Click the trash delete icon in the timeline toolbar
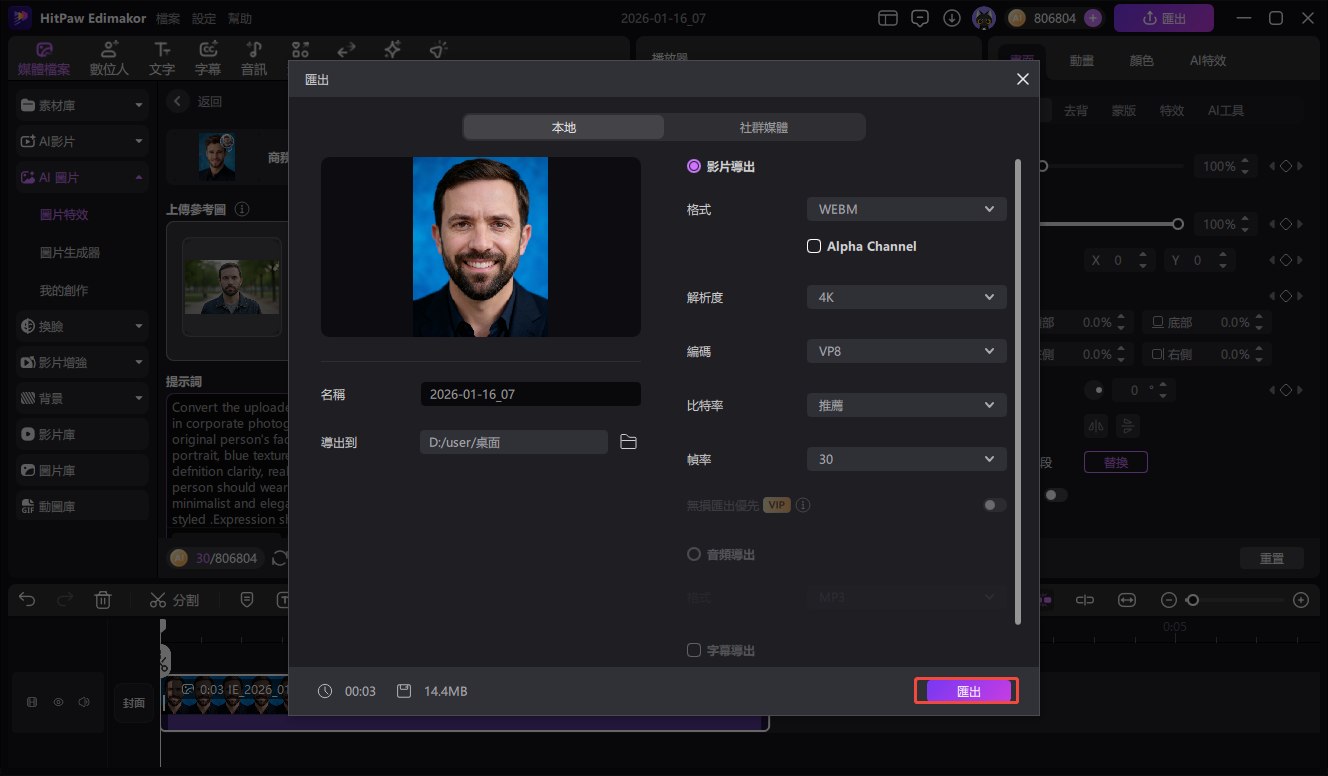The width and height of the screenshot is (1328, 776). click(x=102, y=600)
